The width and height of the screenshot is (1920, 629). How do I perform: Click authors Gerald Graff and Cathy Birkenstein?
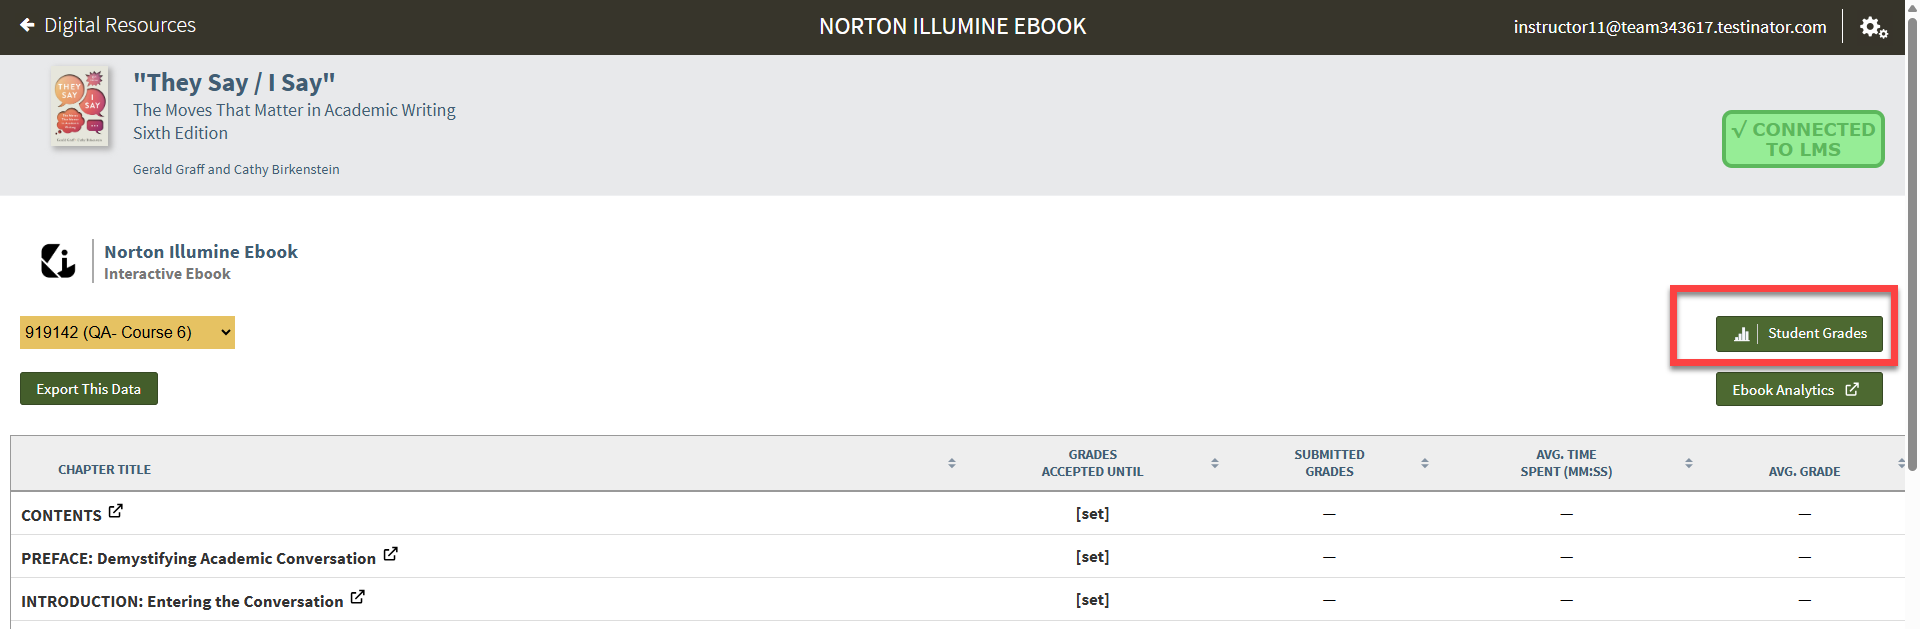(236, 170)
